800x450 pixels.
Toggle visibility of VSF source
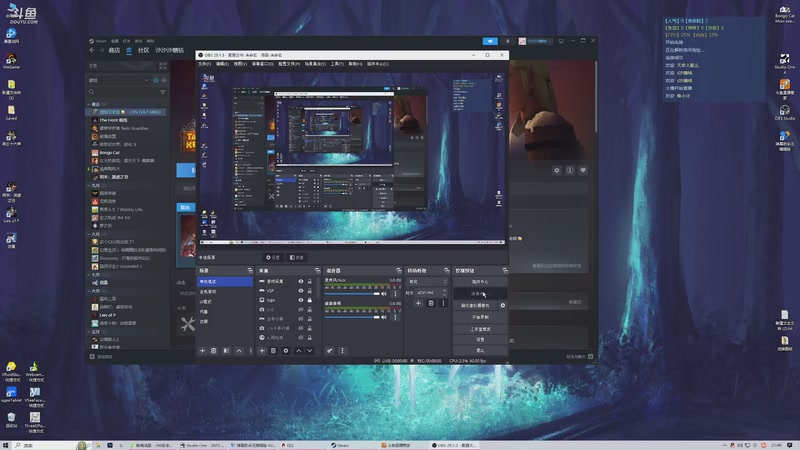coord(301,290)
